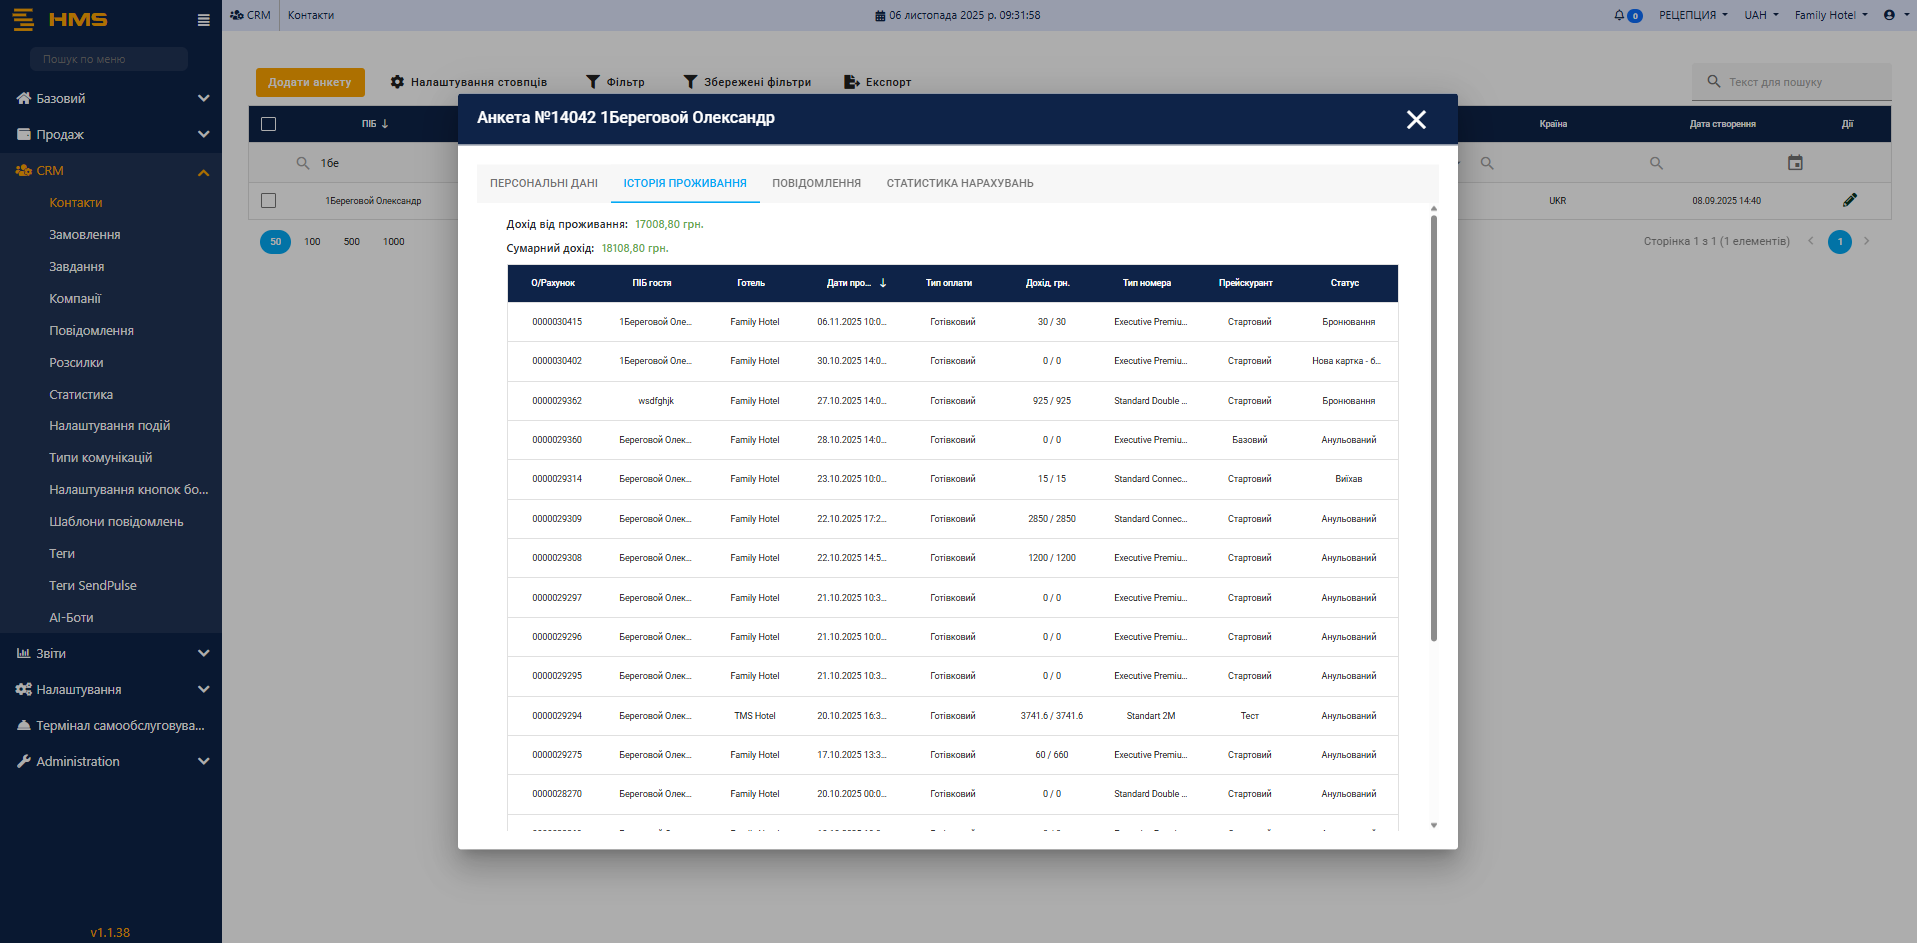1917x943 pixels.
Task: Open Налаштування стовпців gear settings
Action: pos(397,82)
